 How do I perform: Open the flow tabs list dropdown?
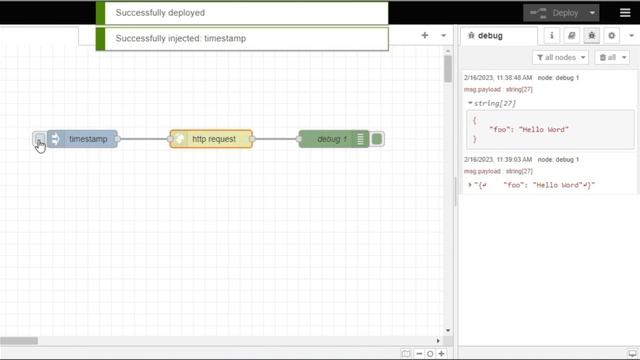(x=443, y=36)
